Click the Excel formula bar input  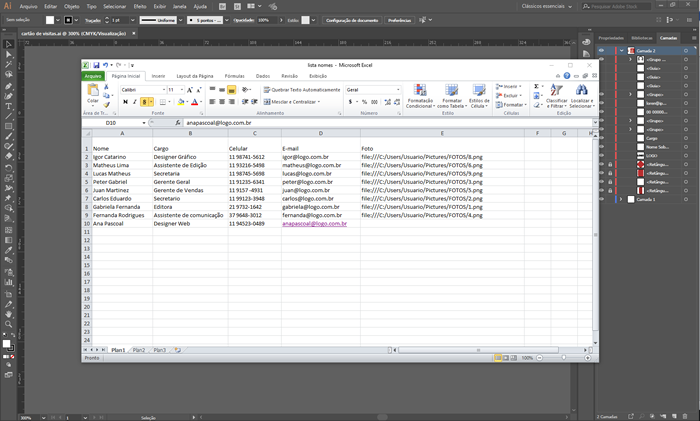click(388, 123)
